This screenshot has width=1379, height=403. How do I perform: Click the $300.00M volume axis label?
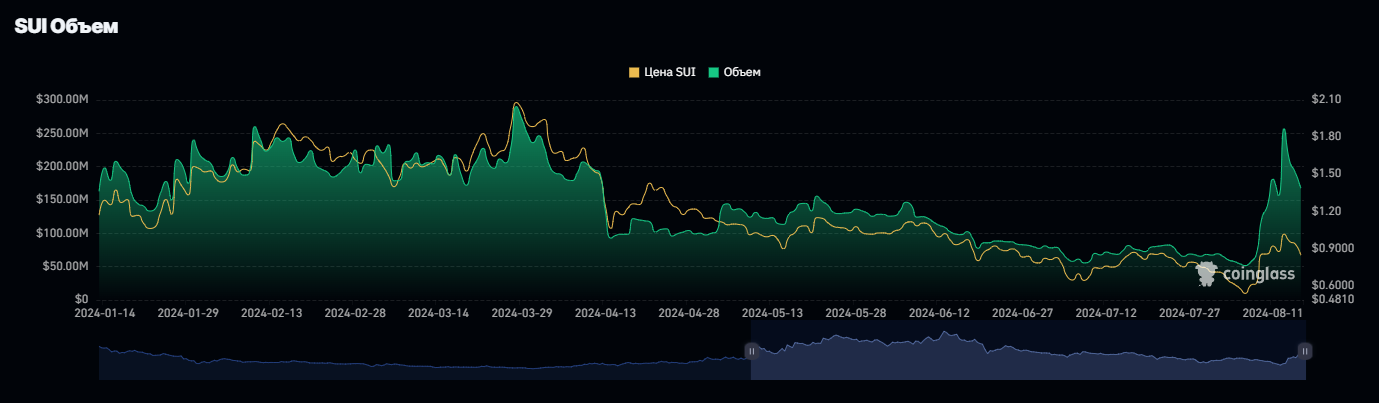[x=61, y=100]
